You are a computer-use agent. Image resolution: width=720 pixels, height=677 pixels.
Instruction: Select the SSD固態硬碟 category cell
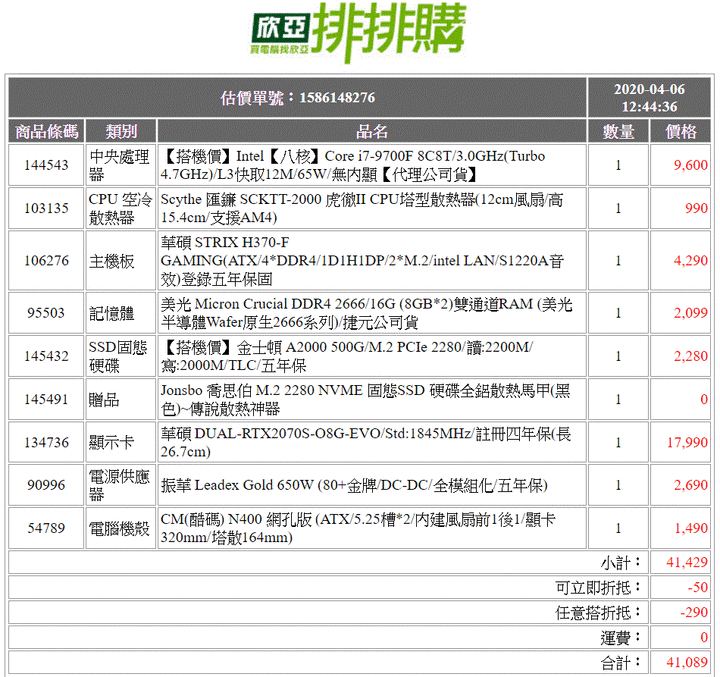click(121, 356)
